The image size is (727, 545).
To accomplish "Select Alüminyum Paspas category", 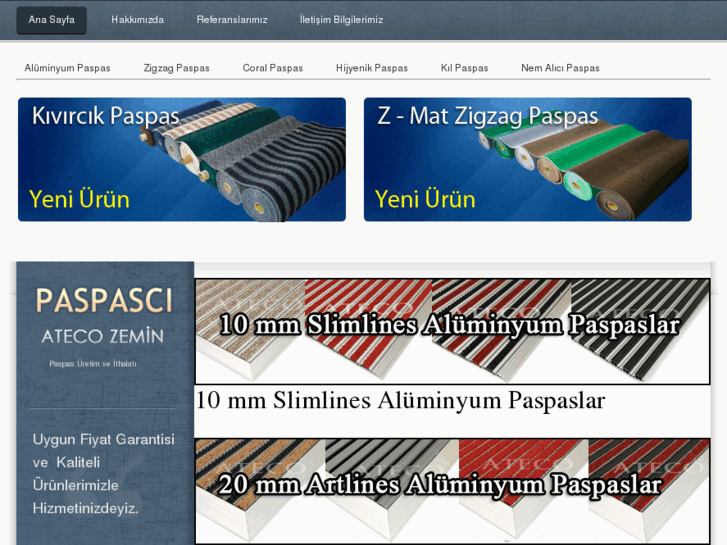I will click(x=67, y=68).
